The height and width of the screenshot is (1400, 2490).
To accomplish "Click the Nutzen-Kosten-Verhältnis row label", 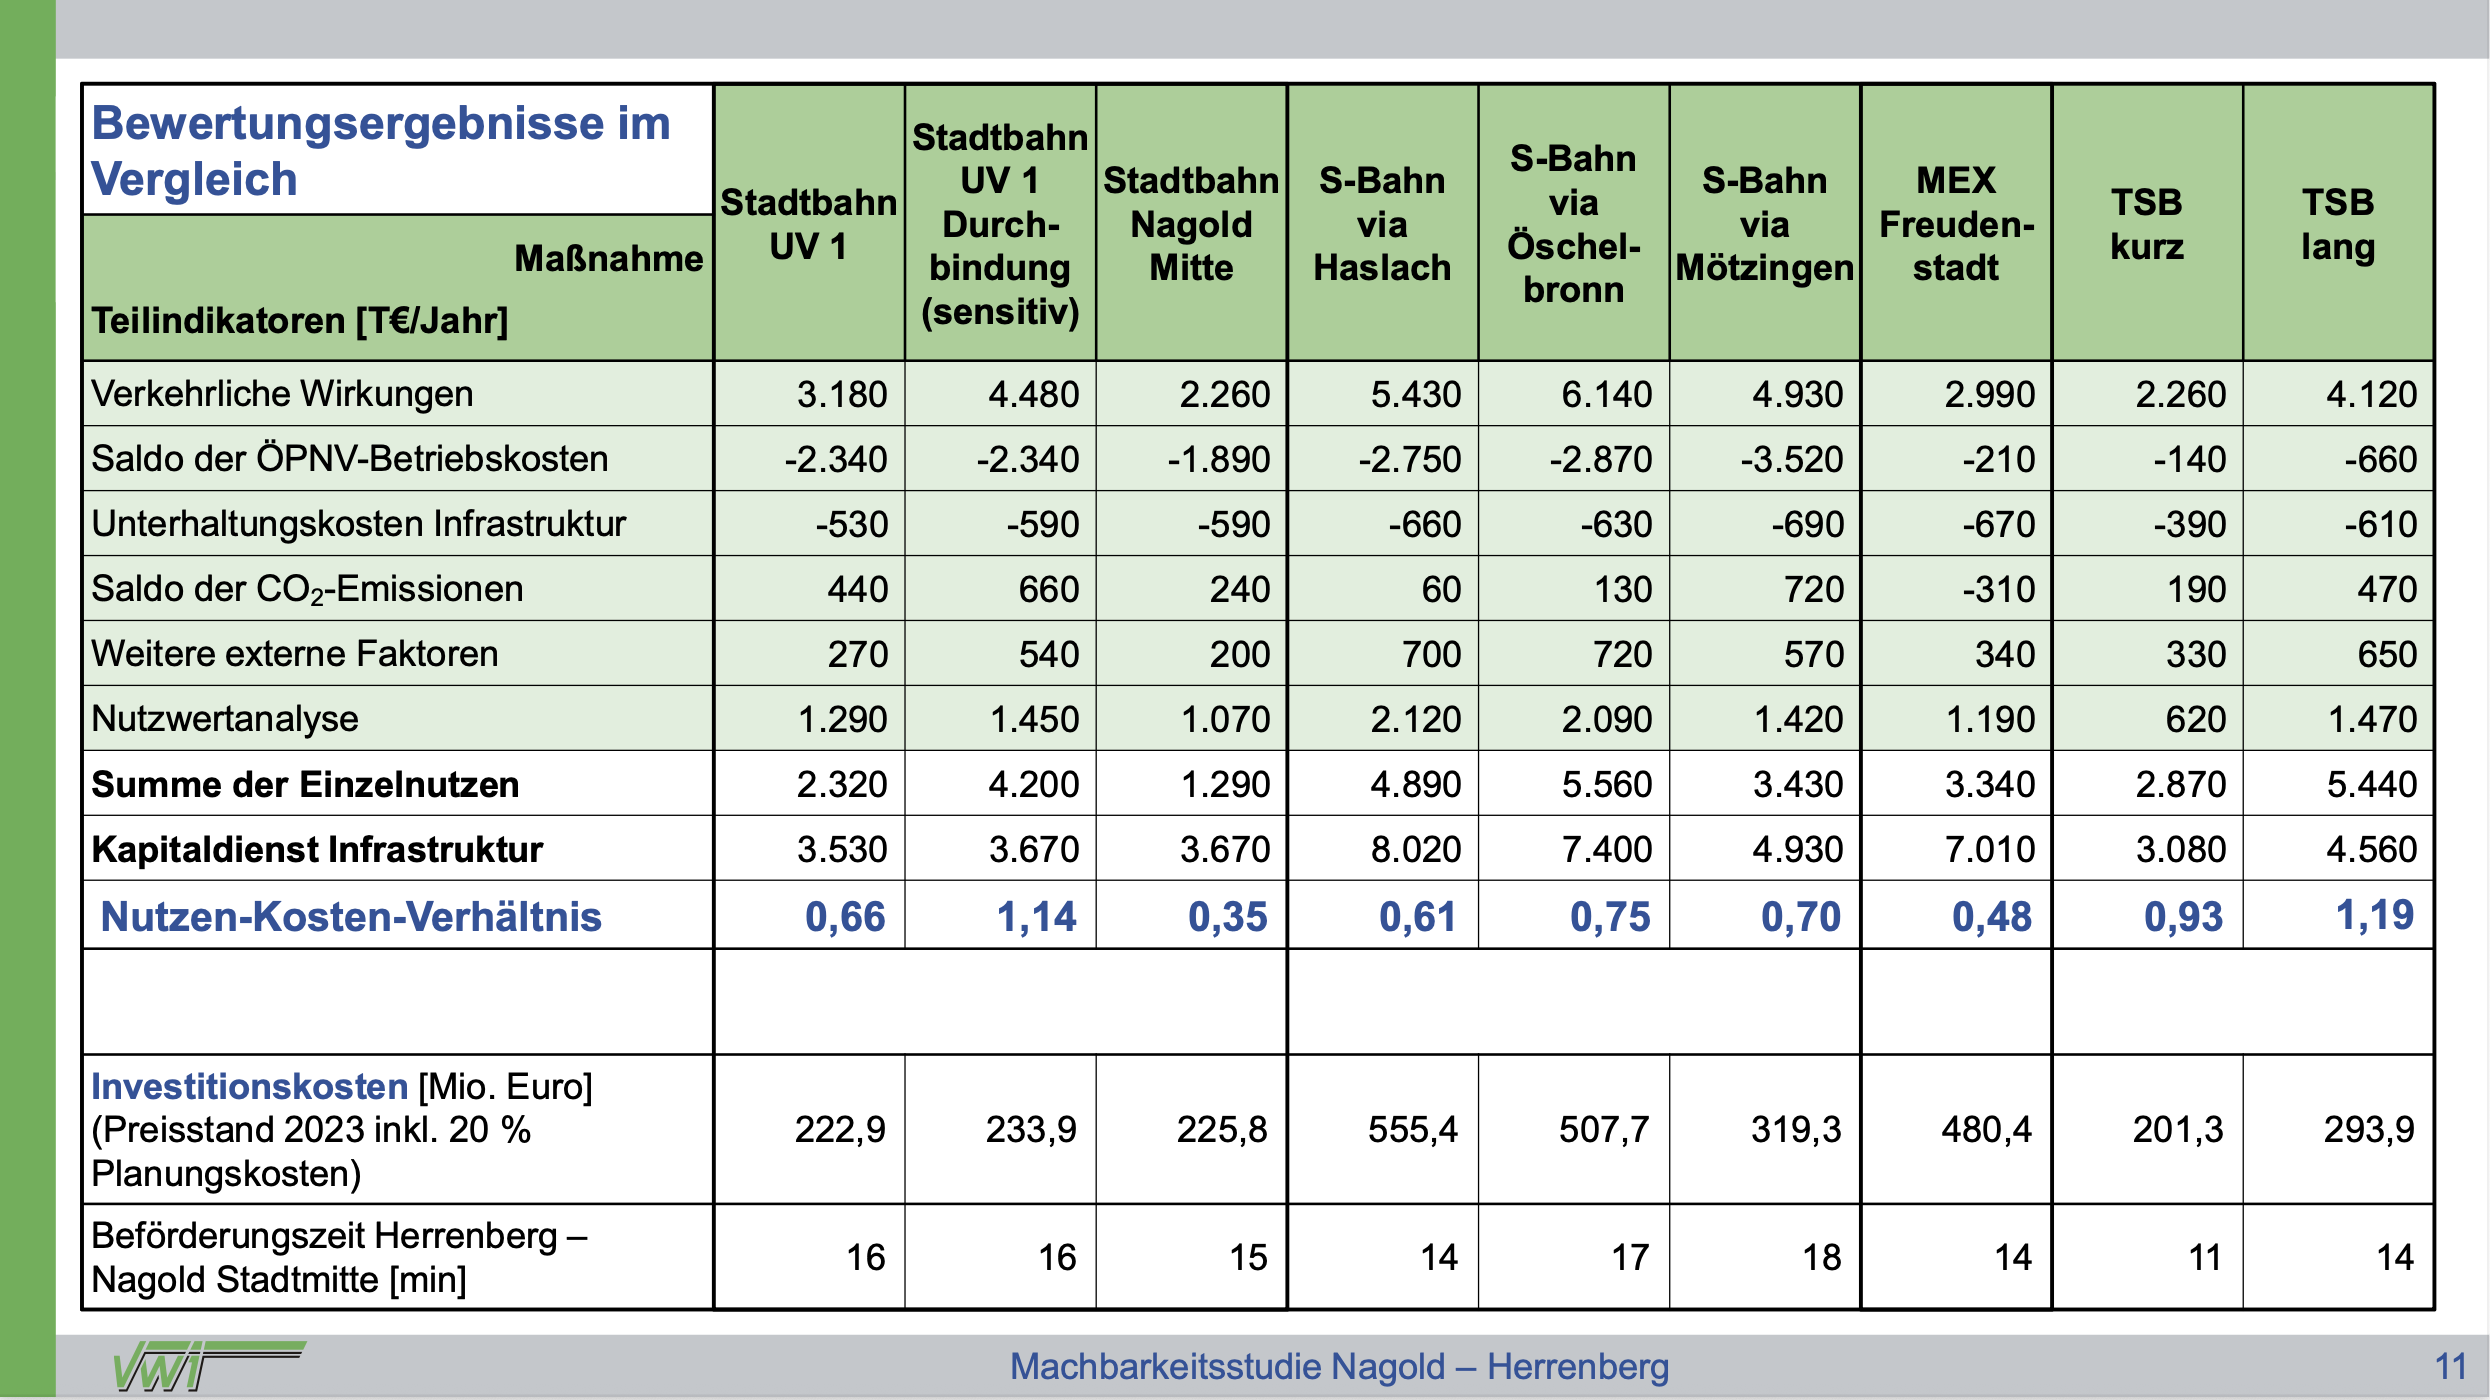I will (x=351, y=916).
